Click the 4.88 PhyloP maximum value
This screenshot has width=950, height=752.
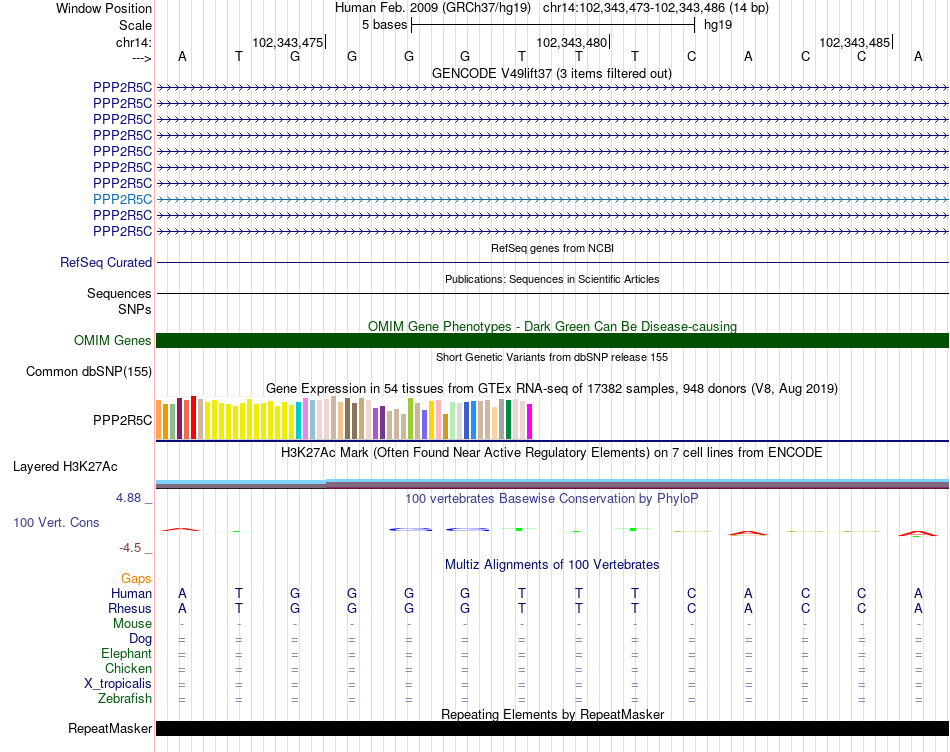pos(128,497)
